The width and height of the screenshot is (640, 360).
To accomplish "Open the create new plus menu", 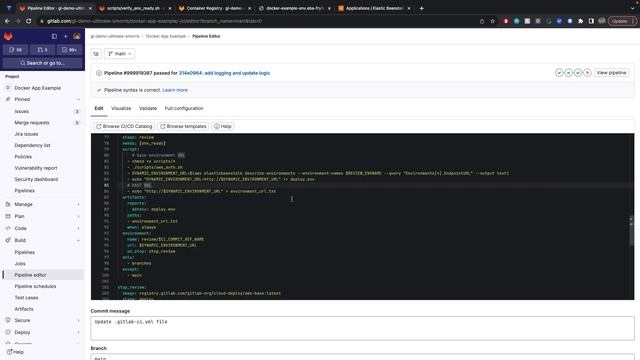I will point(65,36).
